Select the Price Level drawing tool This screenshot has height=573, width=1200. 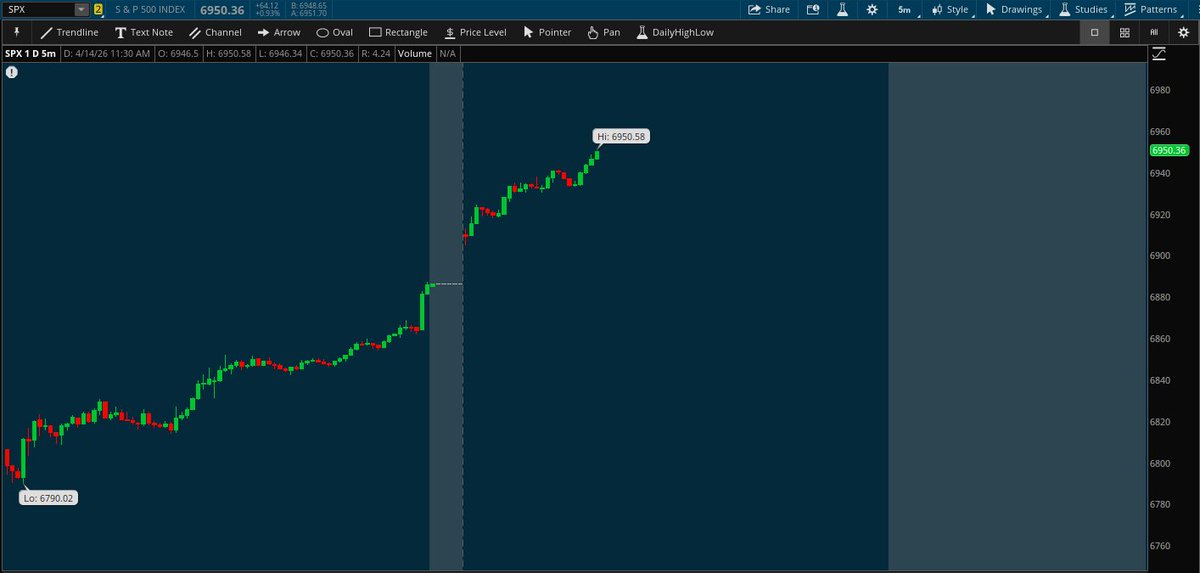click(x=474, y=32)
